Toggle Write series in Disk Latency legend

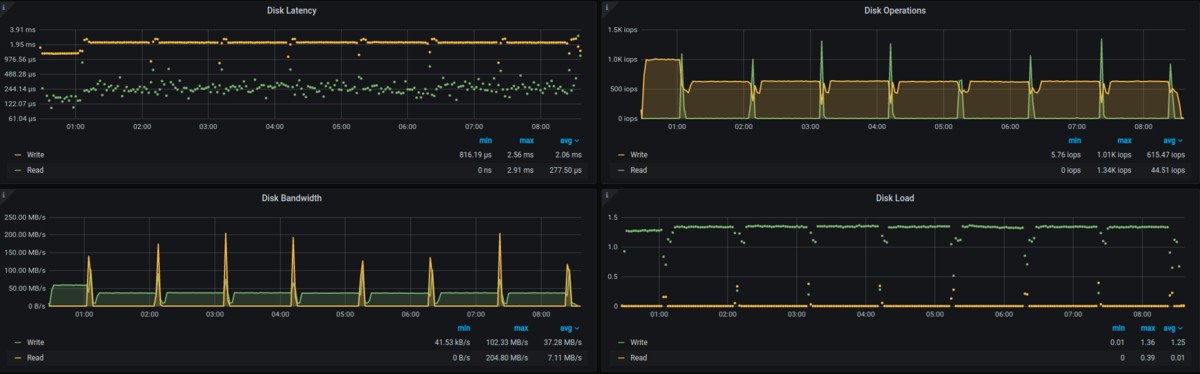coord(35,156)
